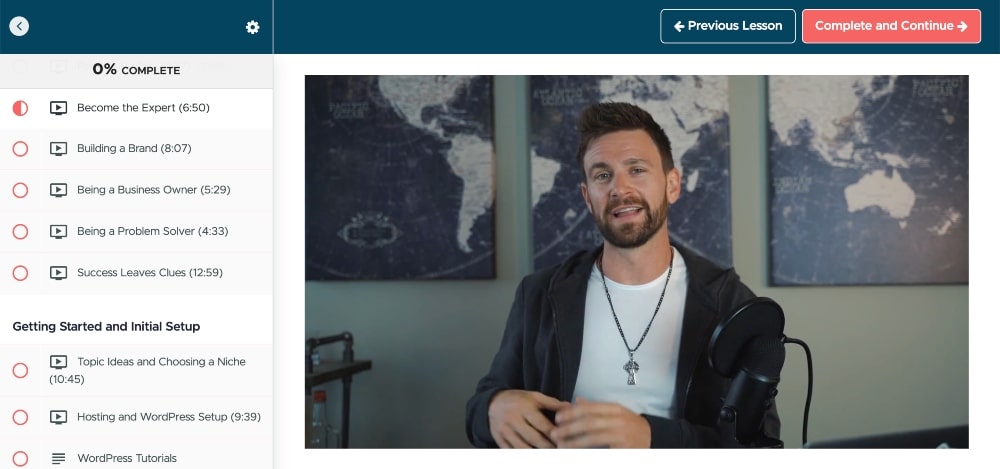Click video icon beside Become the Expert

click(x=58, y=108)
